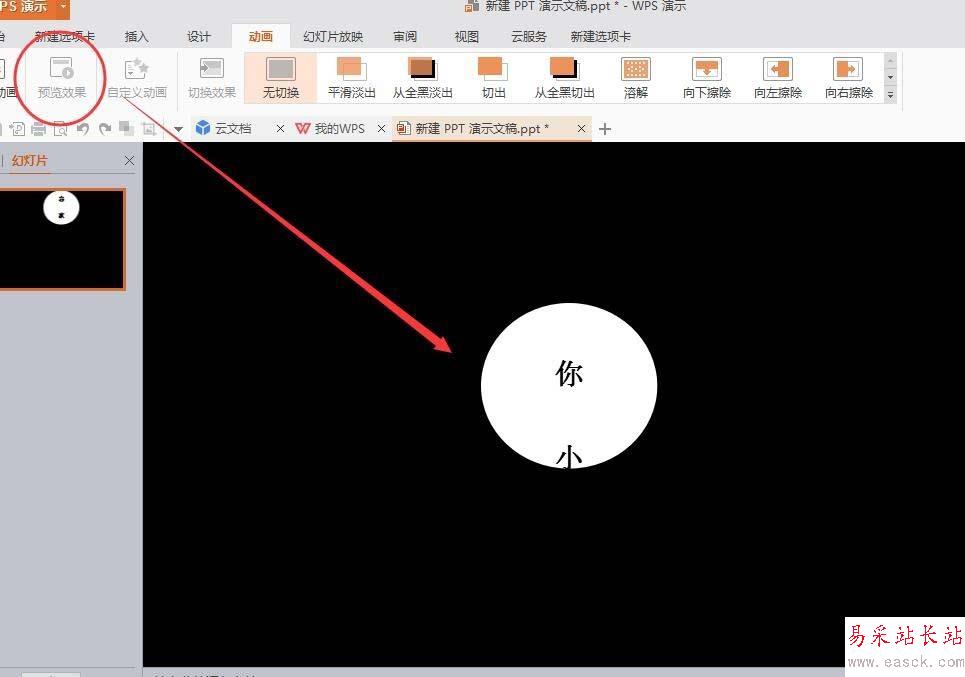965x677 pixels.
Task: Apply the 切出 cut transition
Action: click(493, 78)
